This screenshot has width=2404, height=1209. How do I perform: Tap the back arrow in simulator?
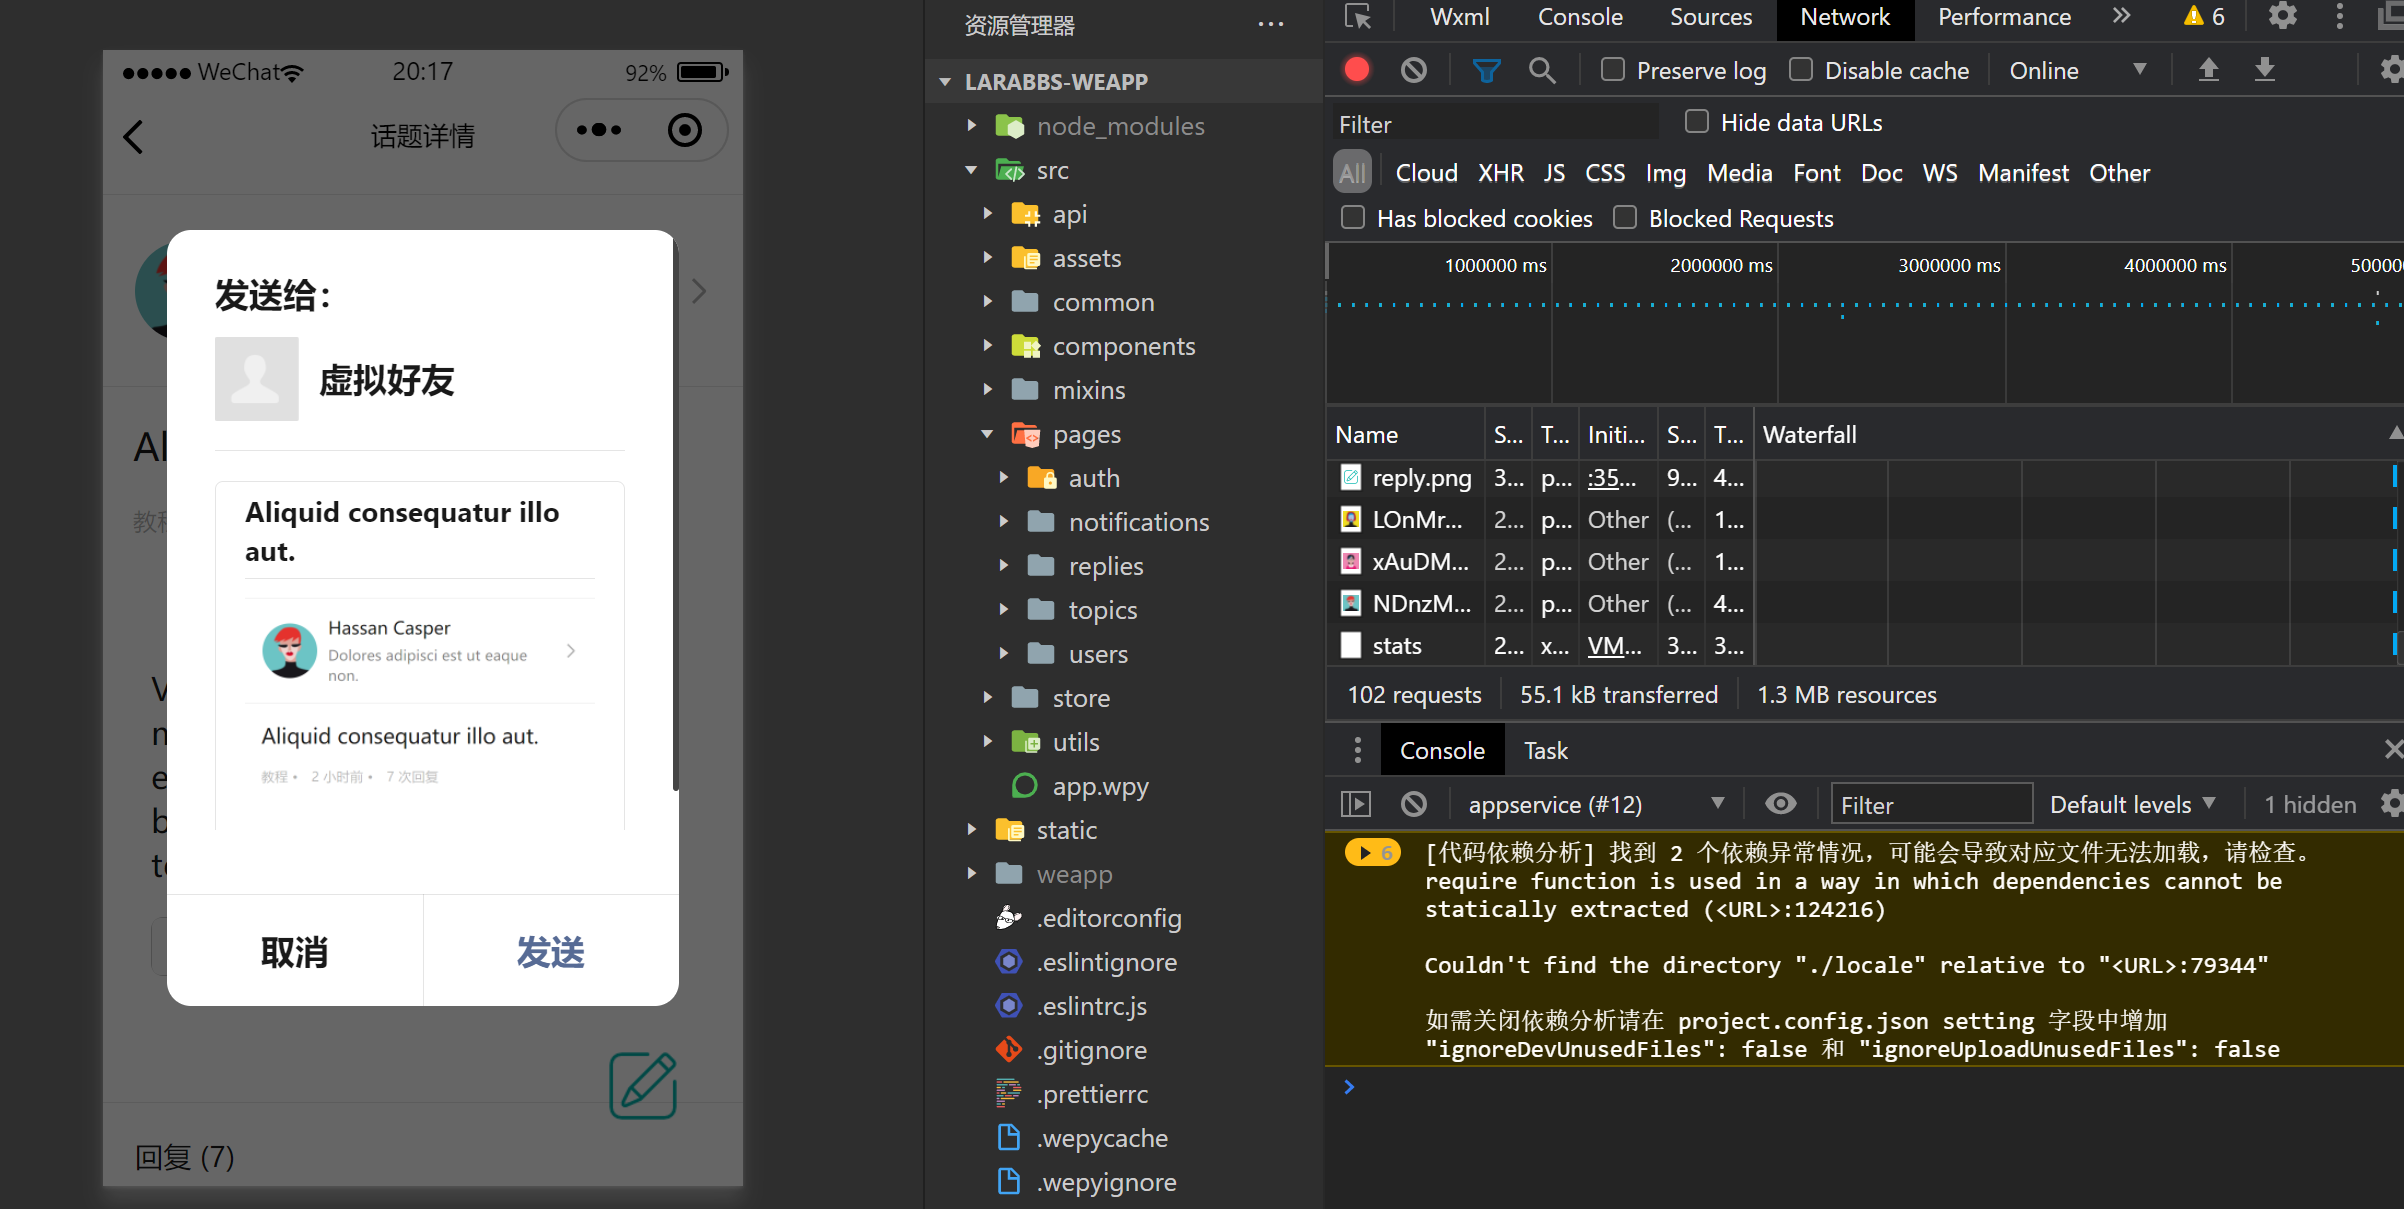click(x=134, y=137)
